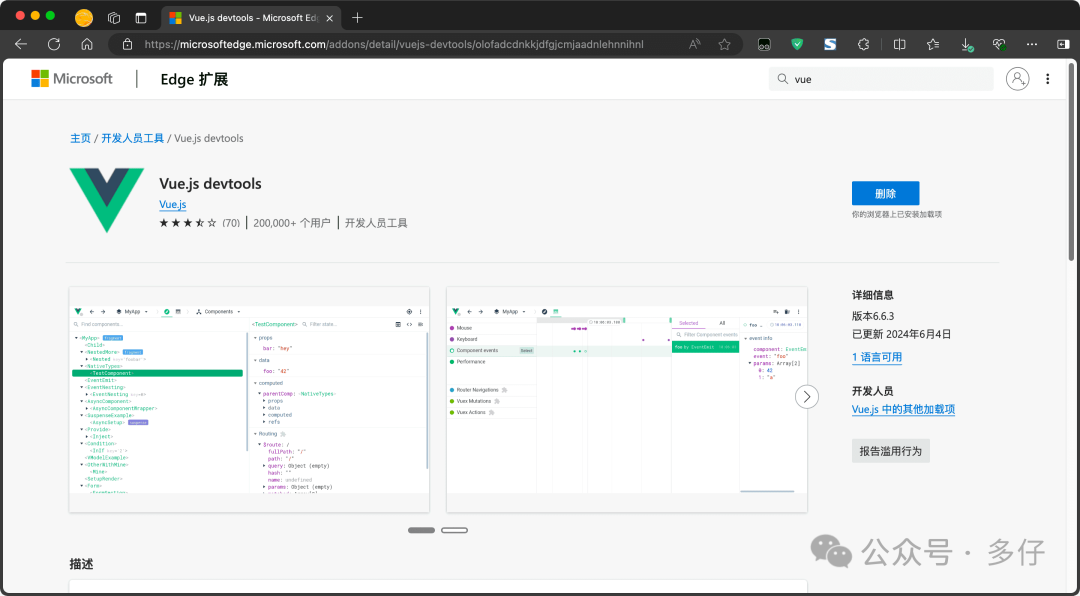1080x596 pixels.
Task: Open the 1 语言可用 link
Action: point(877,357)
